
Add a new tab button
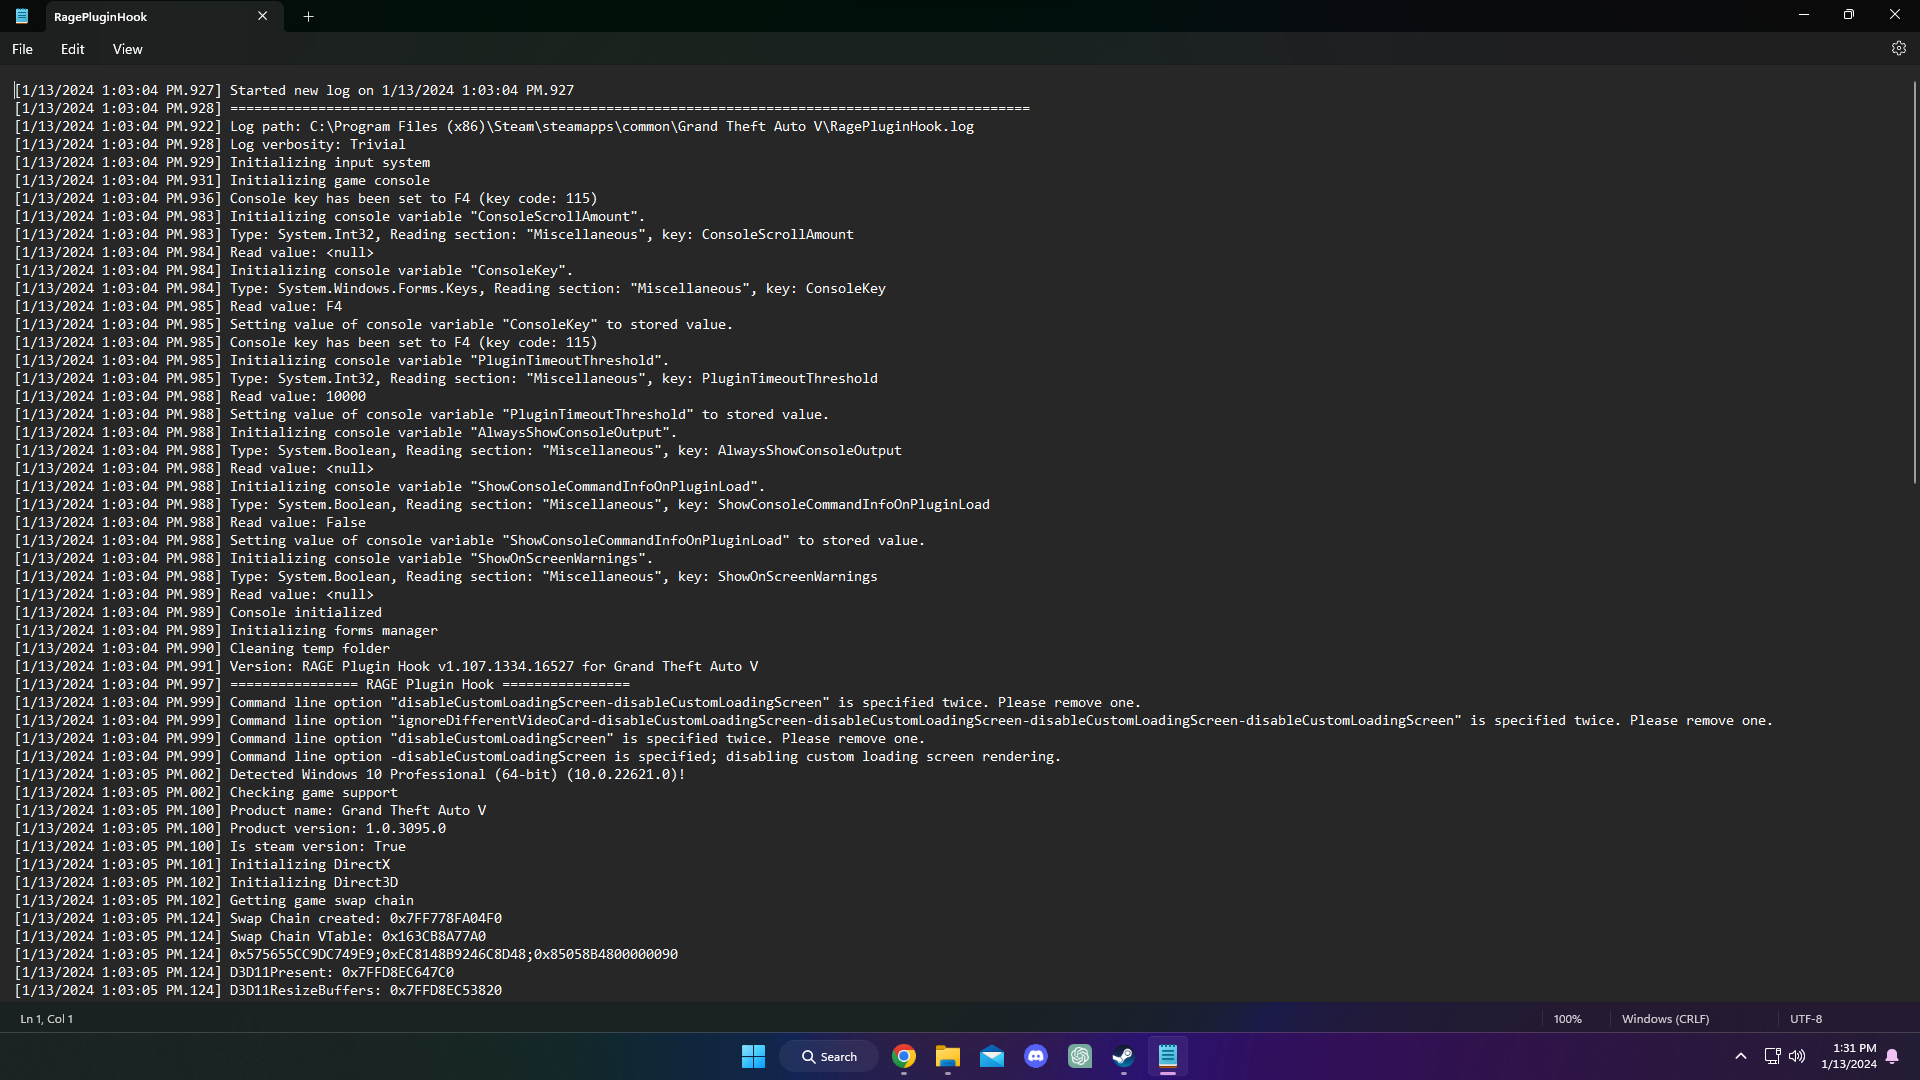coord(308,16)
